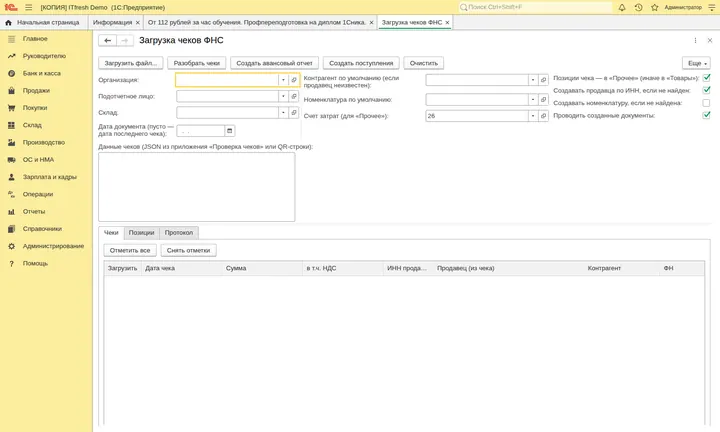Click into the Данные чеков text area
720x432 pixels.
click(x=197, y=187)
